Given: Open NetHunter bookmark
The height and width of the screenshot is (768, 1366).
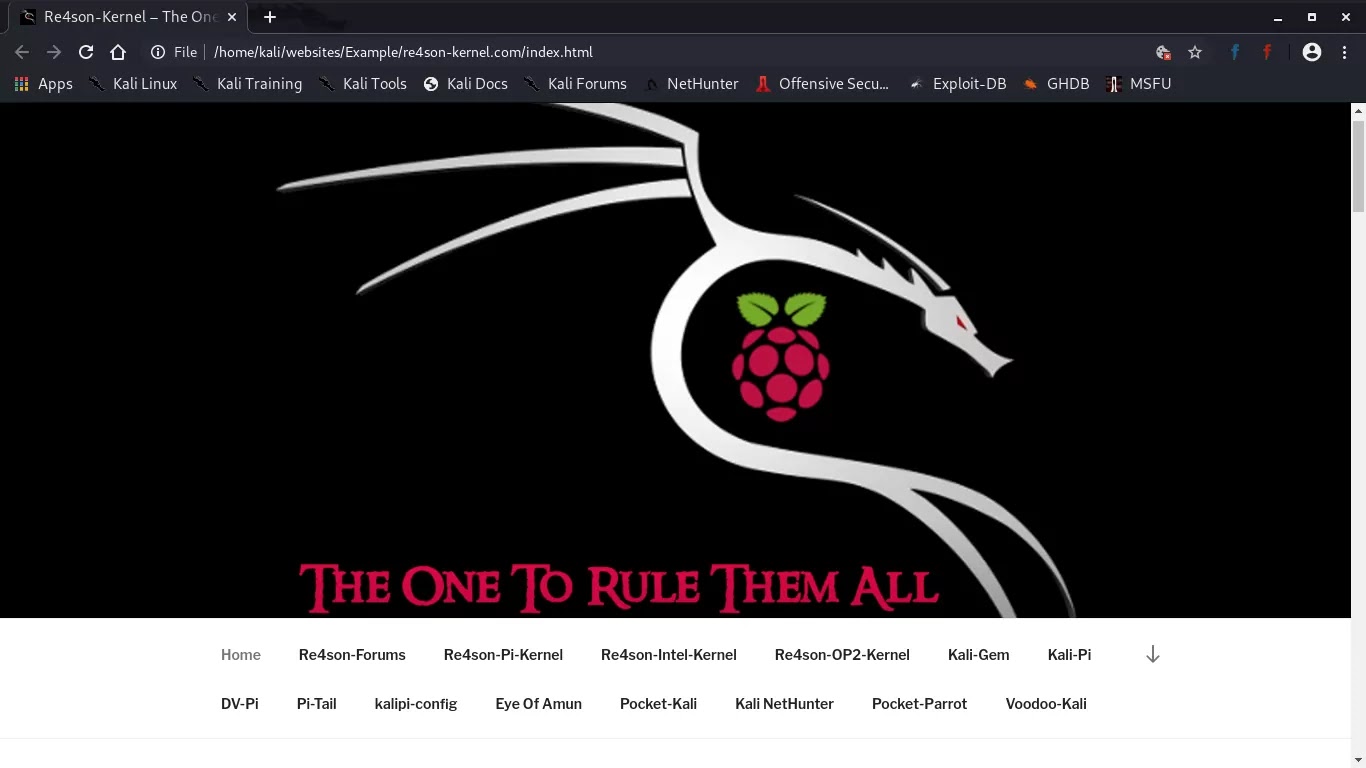Looking at the screenshot, I should click(691, 84).
